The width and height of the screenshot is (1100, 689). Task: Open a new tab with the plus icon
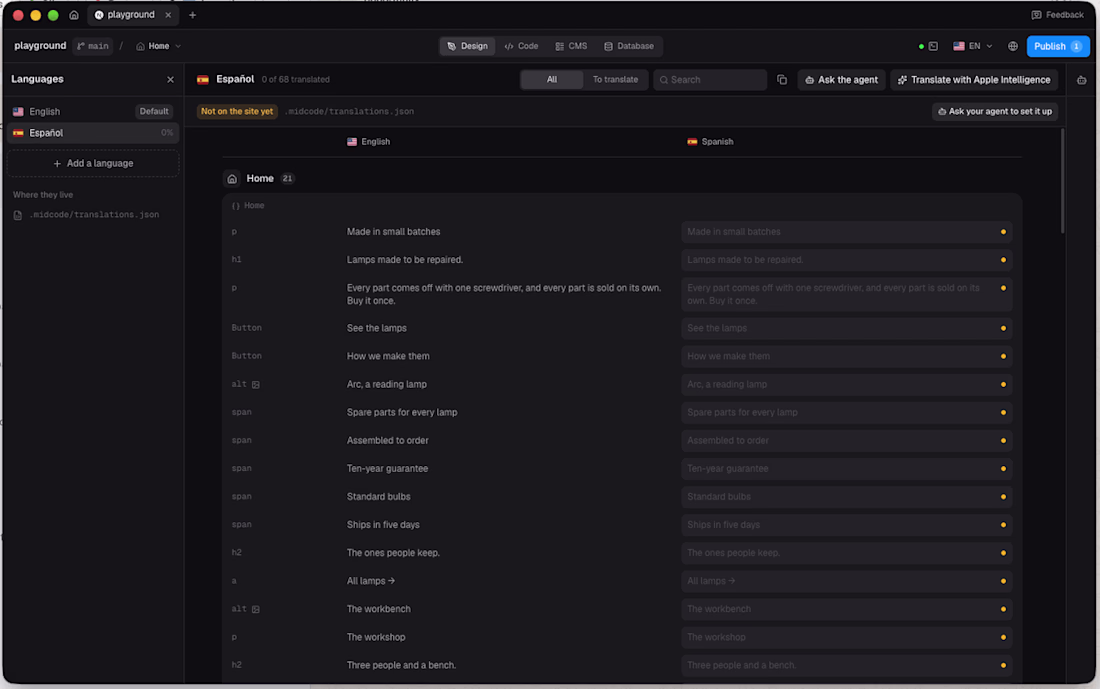coord(192,15)
